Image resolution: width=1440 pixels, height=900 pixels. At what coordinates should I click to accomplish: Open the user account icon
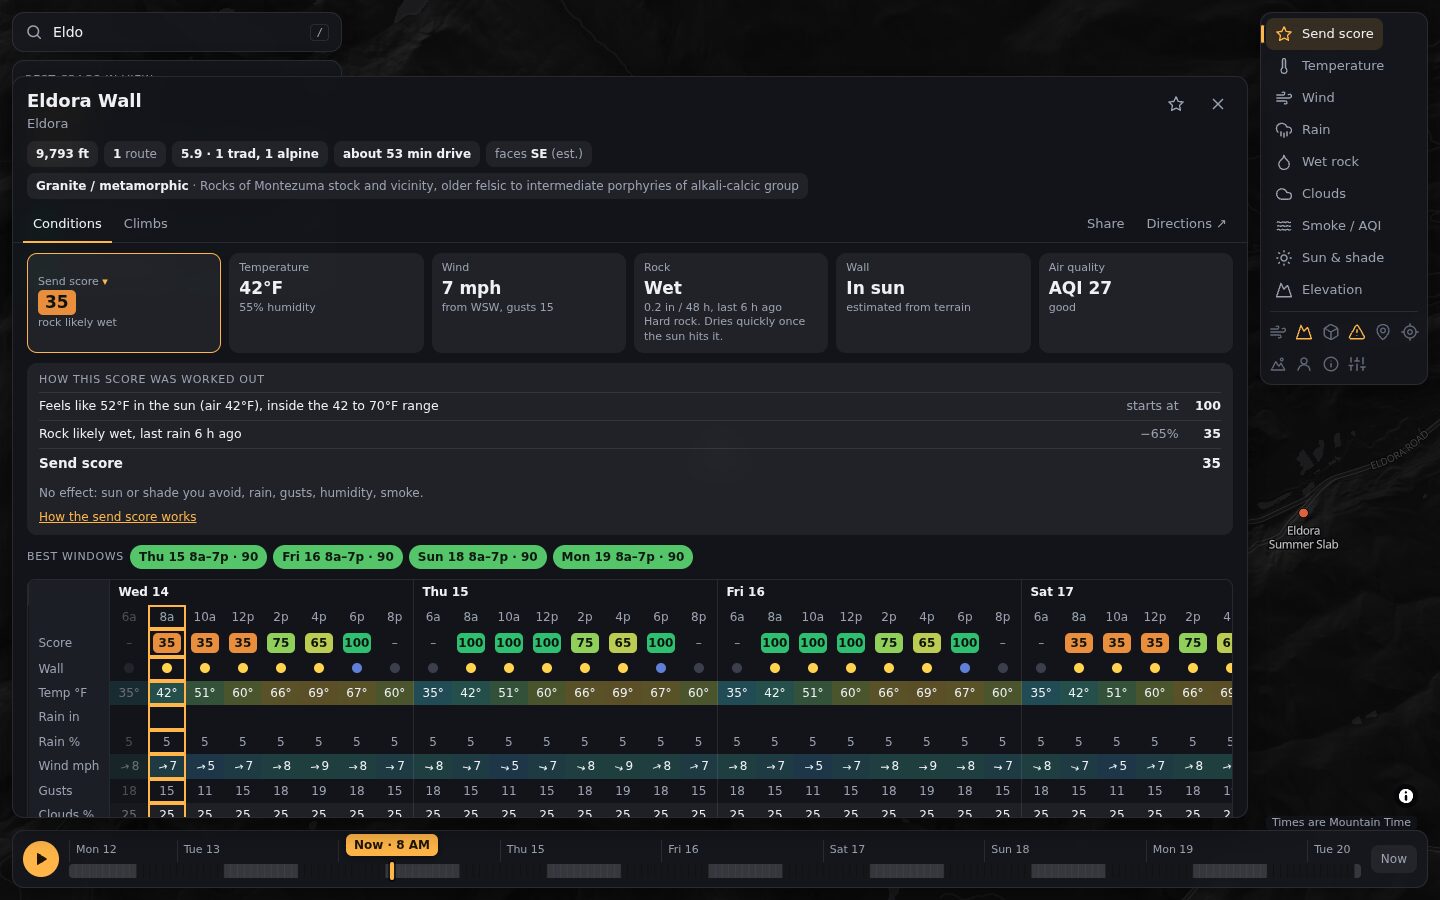pyautogui.click(x=1304, y=364)
